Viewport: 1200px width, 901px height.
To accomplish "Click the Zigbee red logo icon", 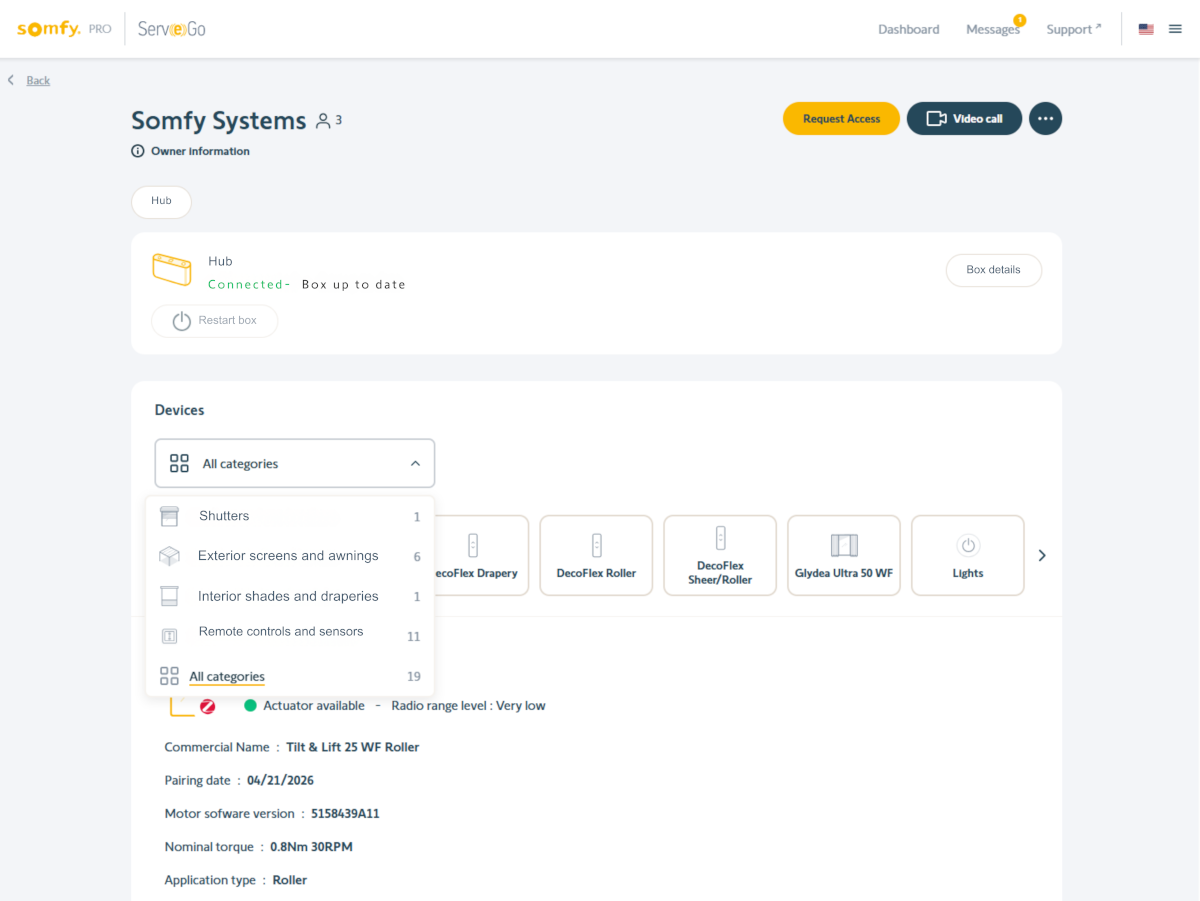I will (x=208, y=706).
